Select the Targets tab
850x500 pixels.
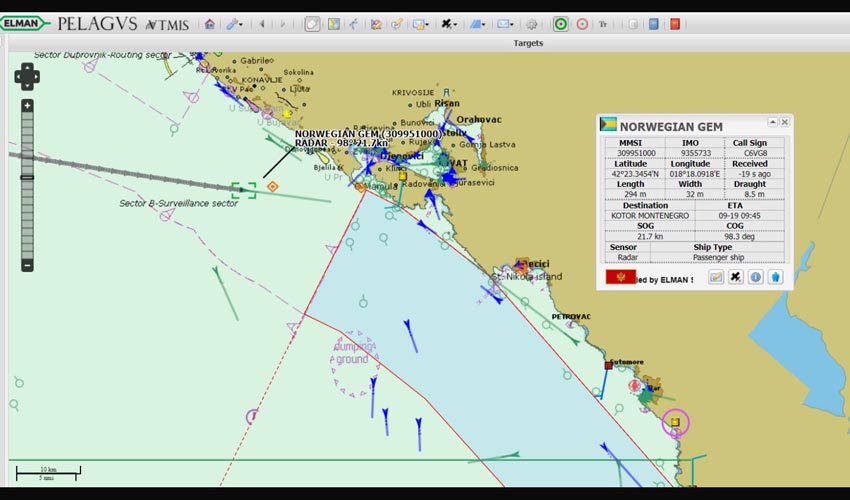tap(528, 43)
